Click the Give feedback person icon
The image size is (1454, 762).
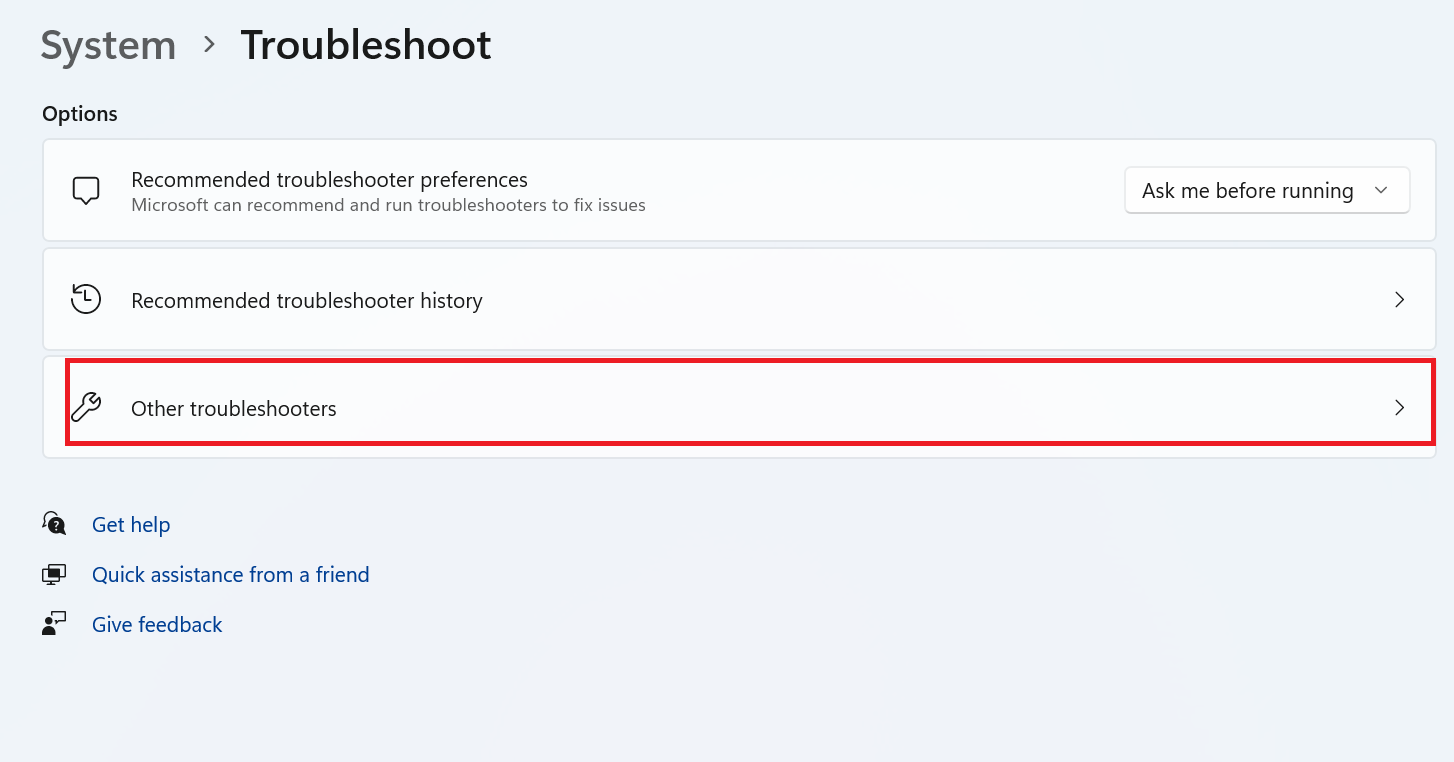(x=54, y=624)
